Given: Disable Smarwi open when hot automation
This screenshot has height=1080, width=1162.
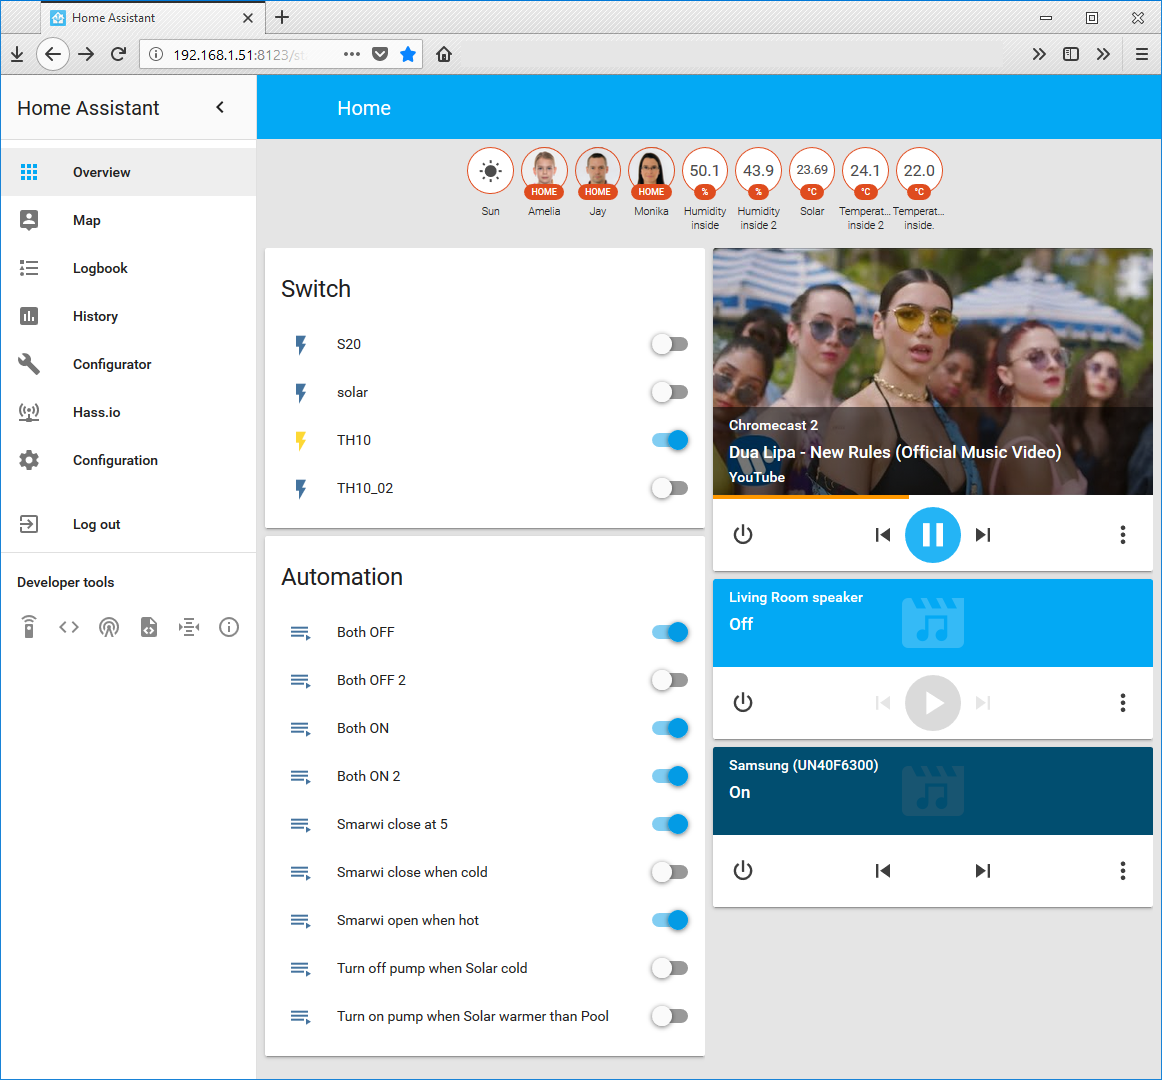Looking at the screenshot, I should [670, 920].
